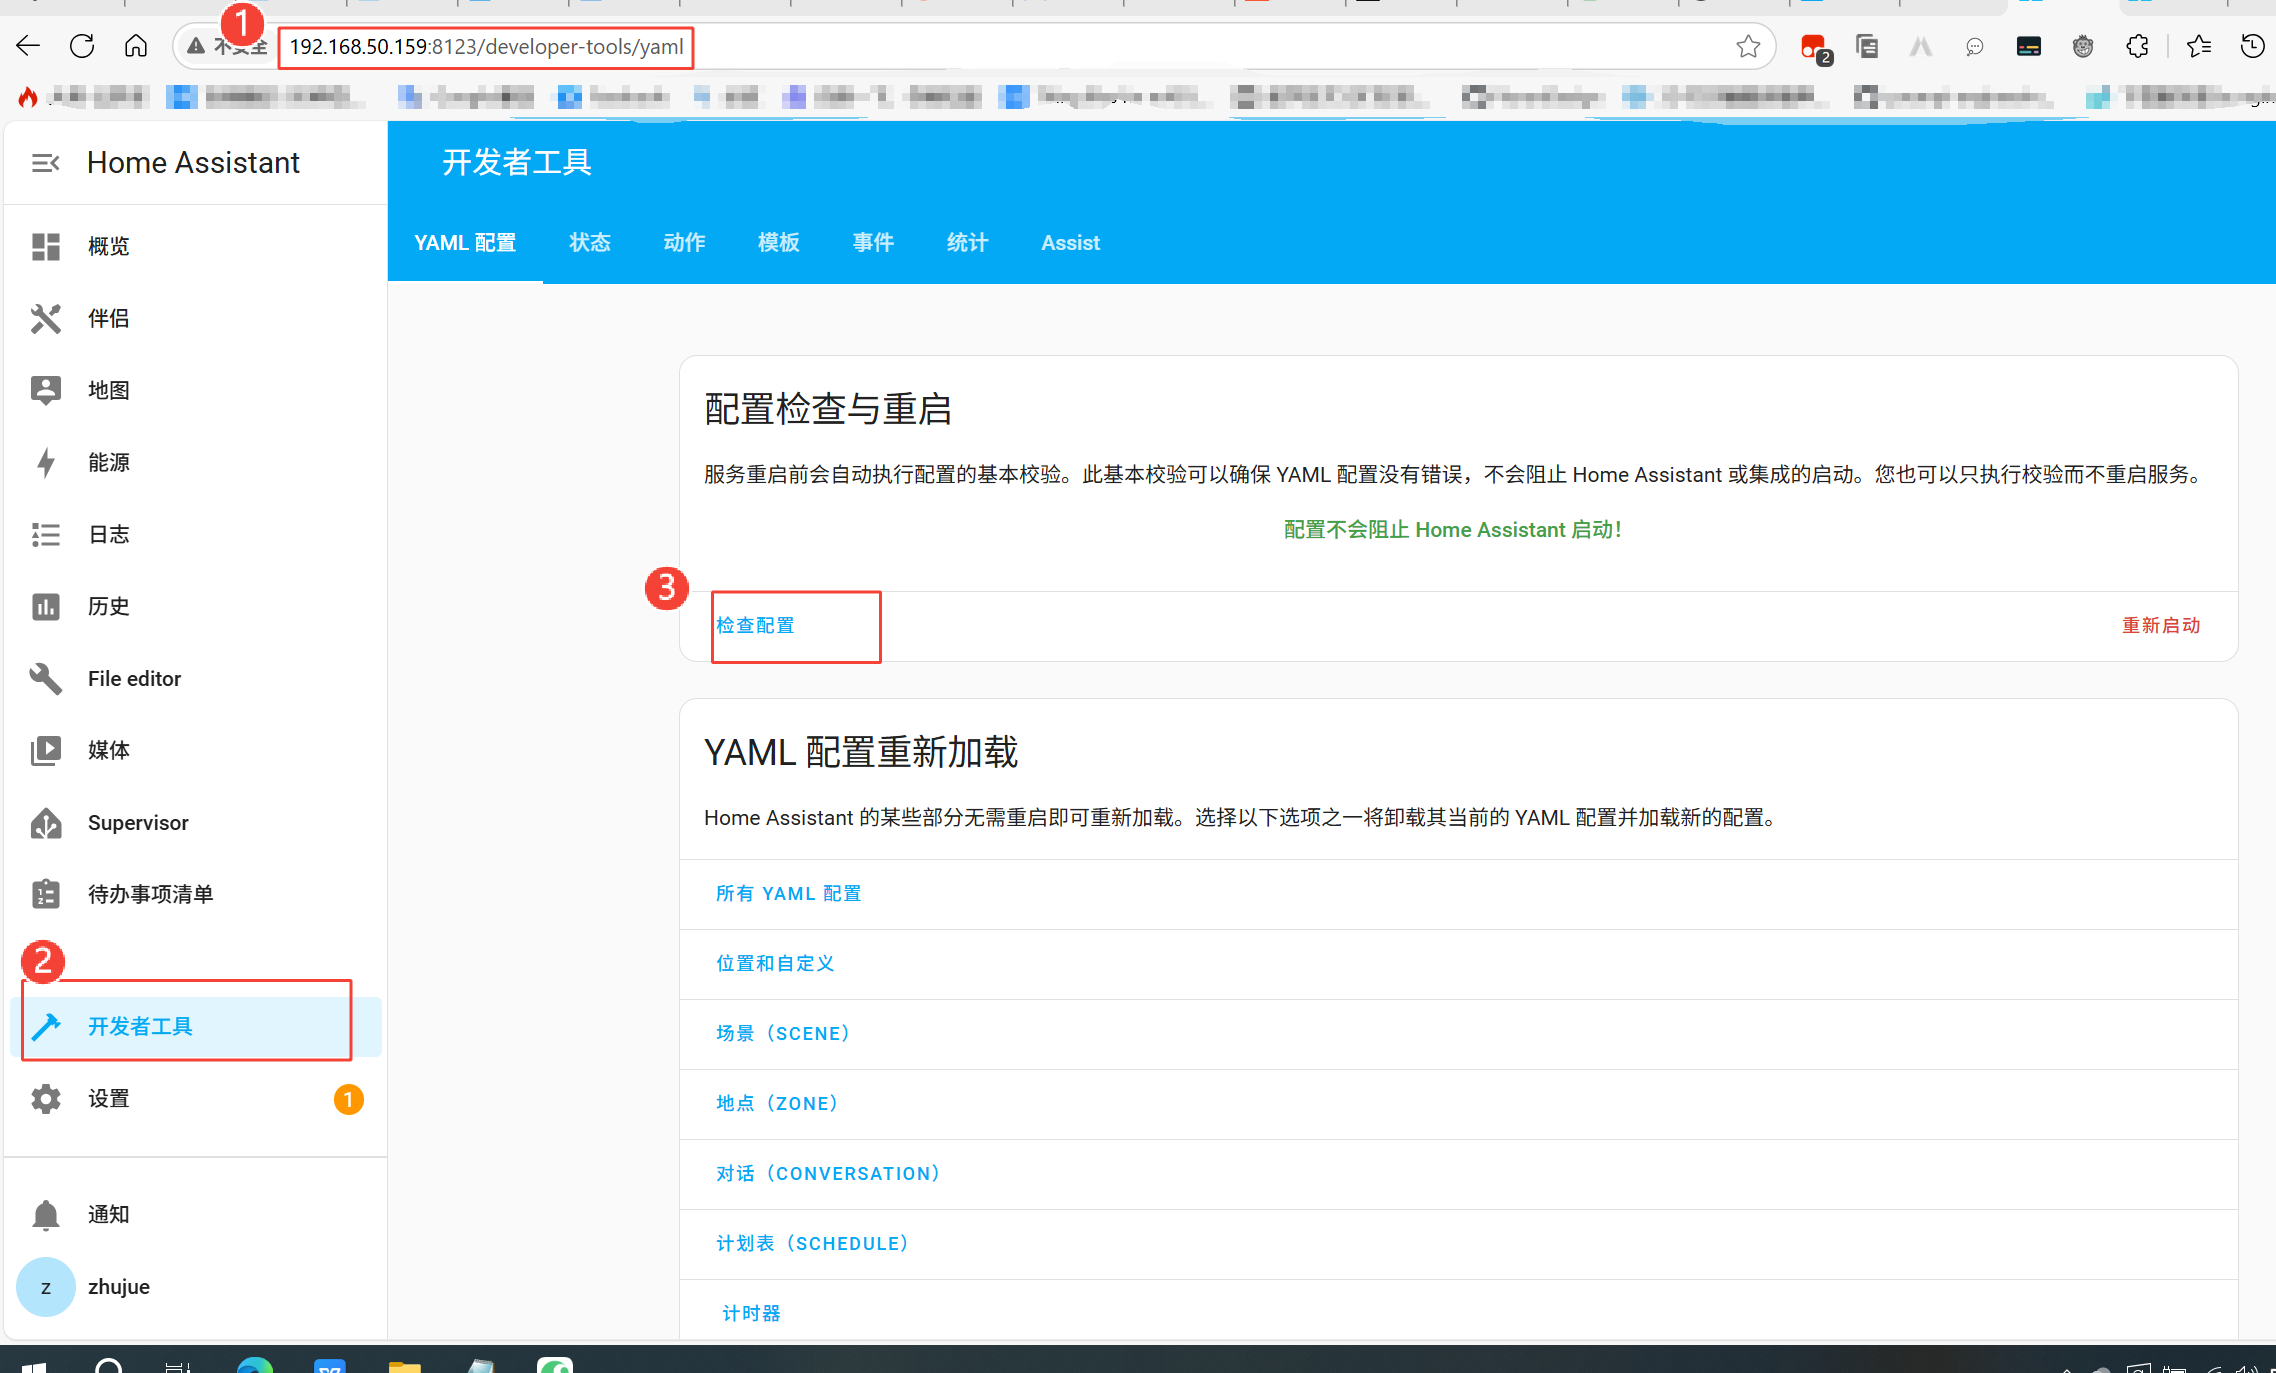This screenshot has width=2276, height=1373.
Task: Switch to 状态 tab
Action: coord(590,243)
